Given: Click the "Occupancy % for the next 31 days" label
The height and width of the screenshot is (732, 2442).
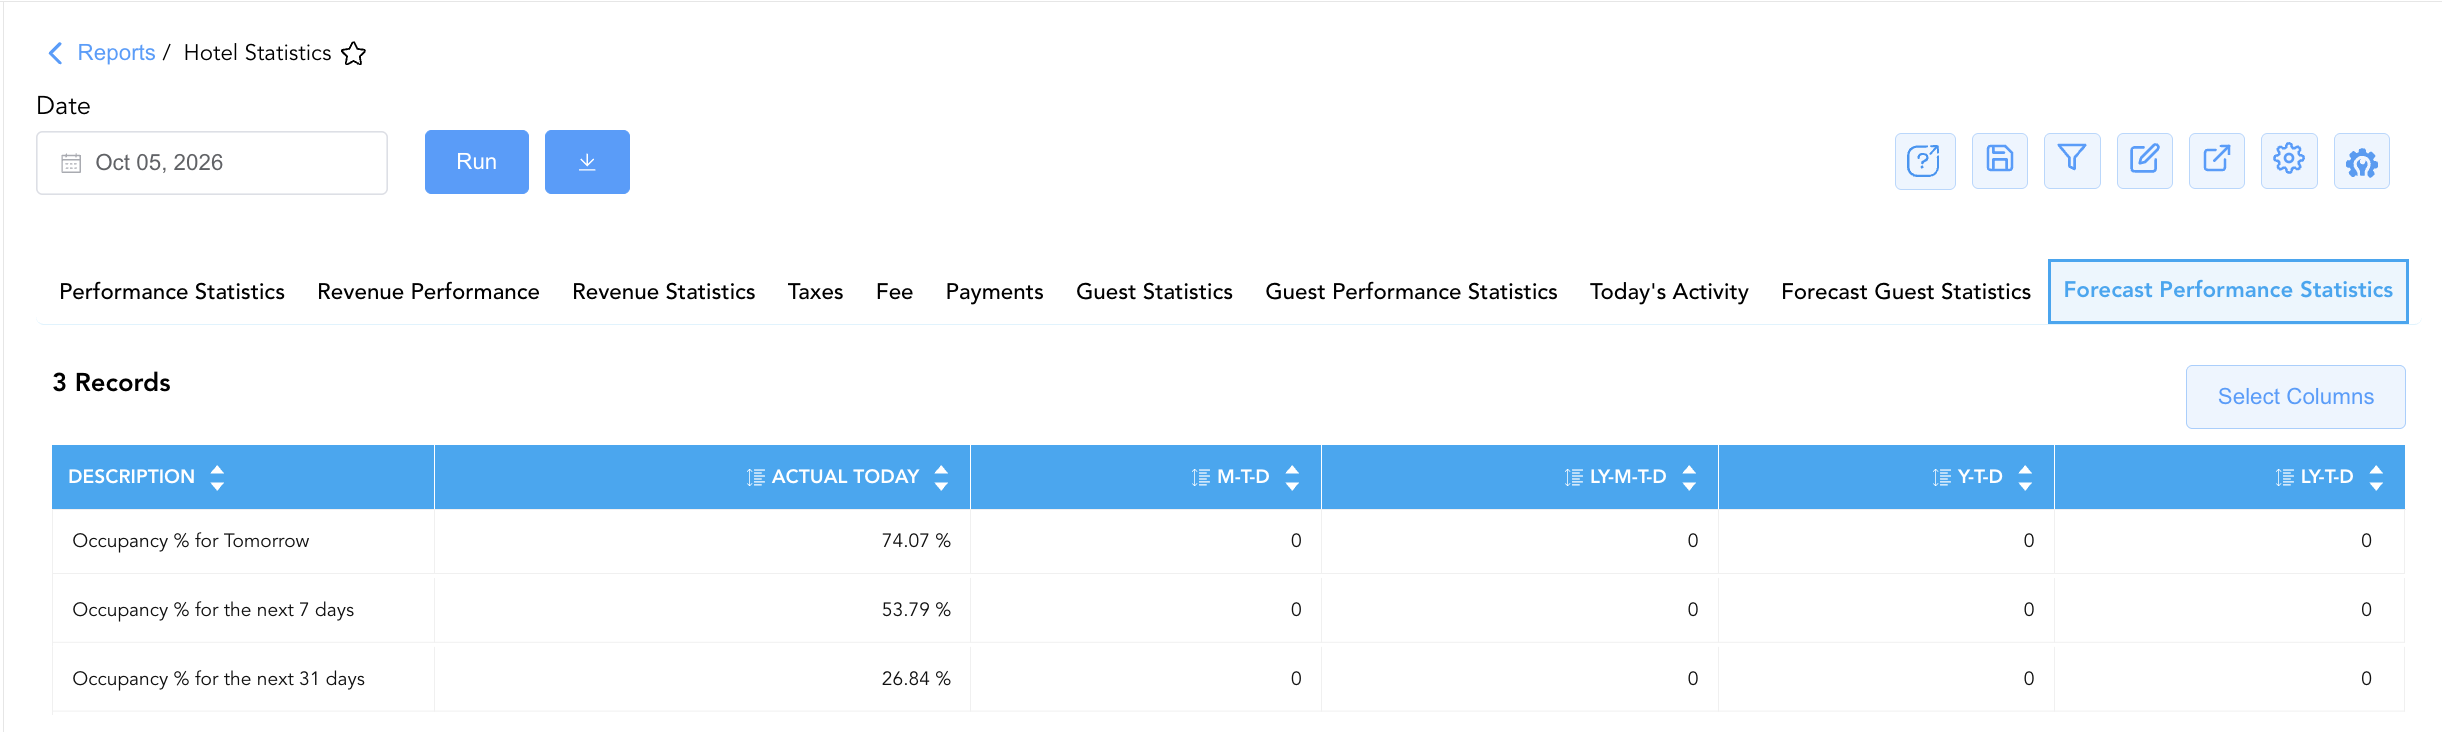Looking at the screenshot, I should 219,679.
